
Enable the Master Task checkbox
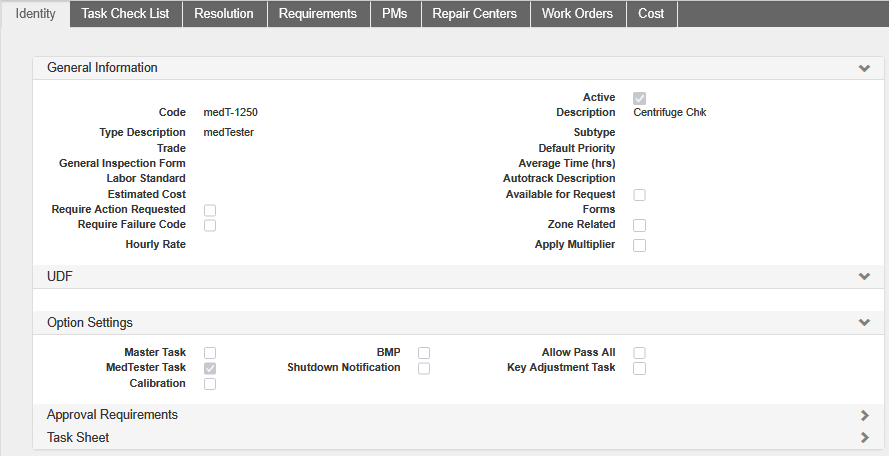point(210,353)
